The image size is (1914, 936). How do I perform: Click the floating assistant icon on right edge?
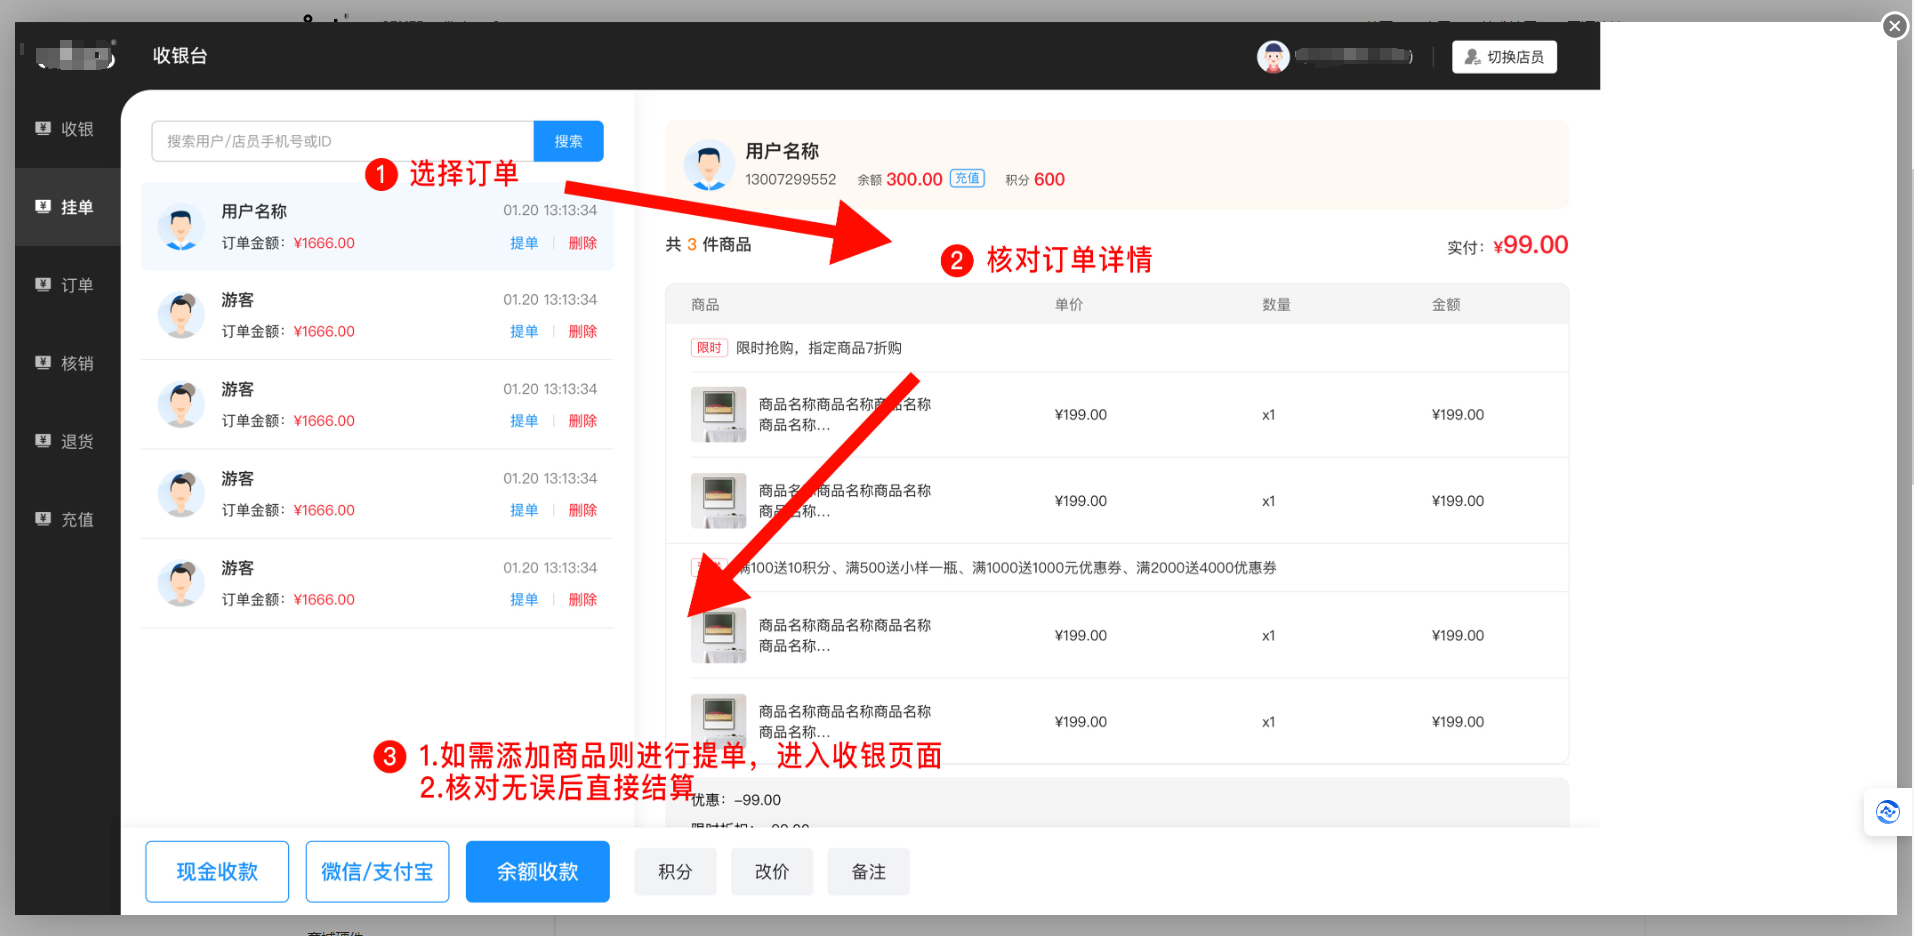coord(1887,812)
